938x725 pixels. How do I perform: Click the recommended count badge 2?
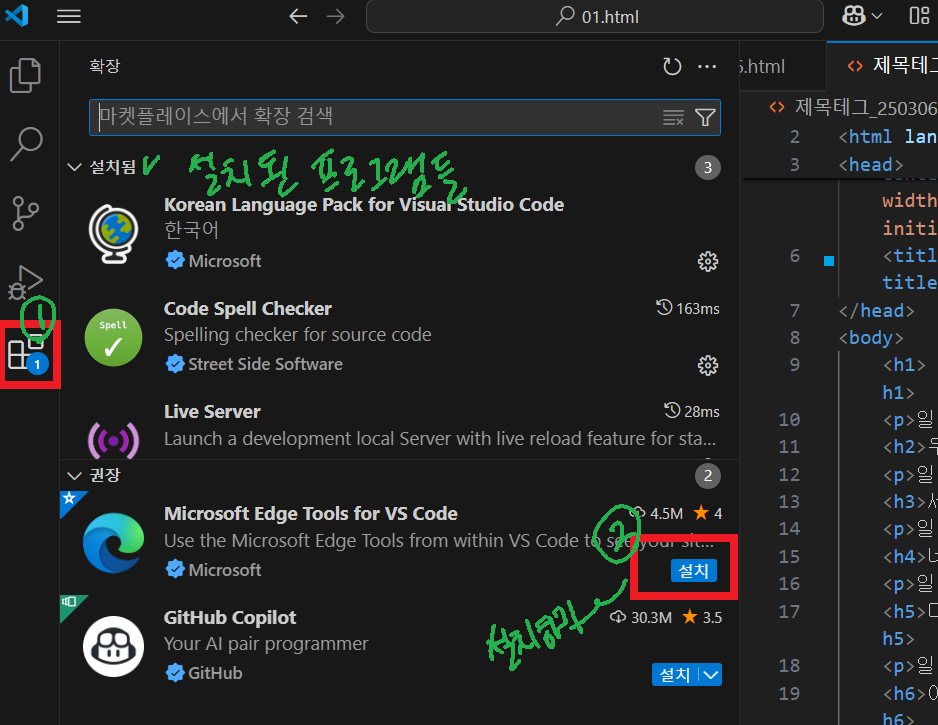click(x=708, y=476)
